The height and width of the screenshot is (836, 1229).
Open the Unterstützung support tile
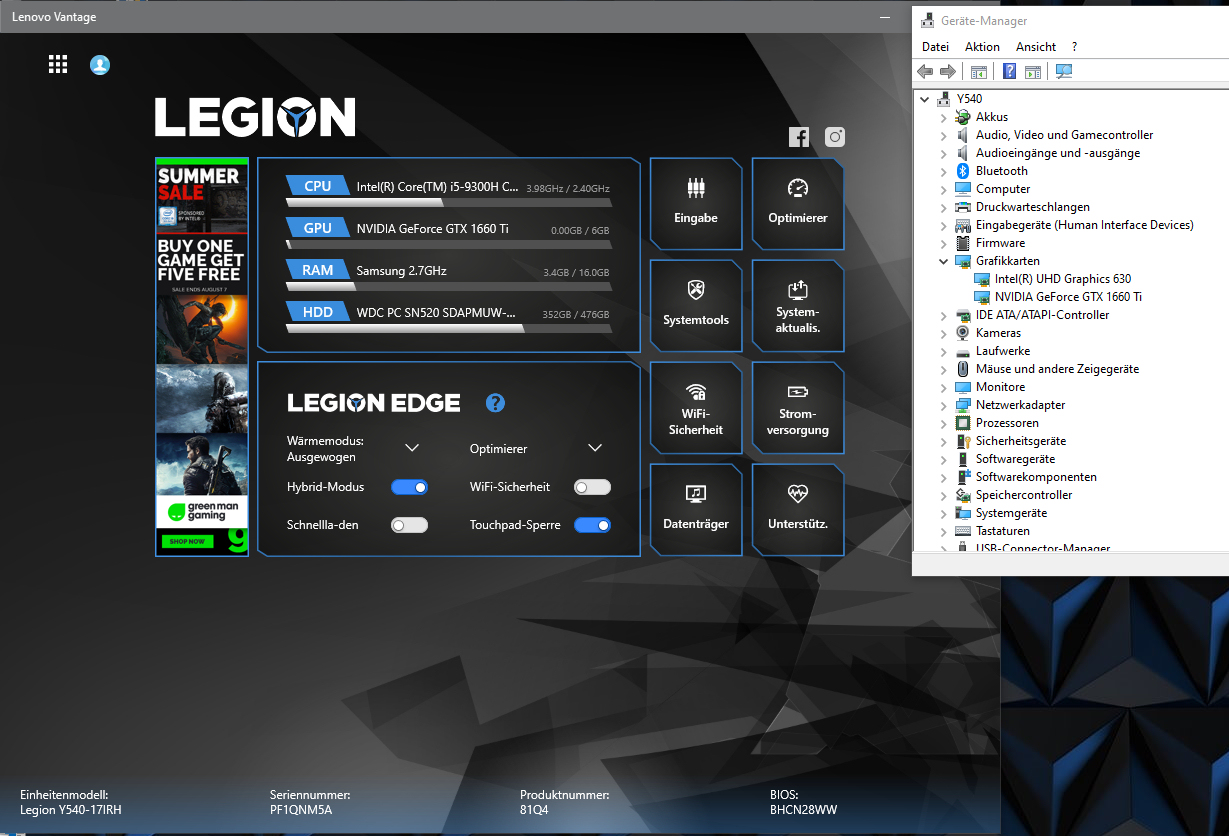tap(798, 510)
